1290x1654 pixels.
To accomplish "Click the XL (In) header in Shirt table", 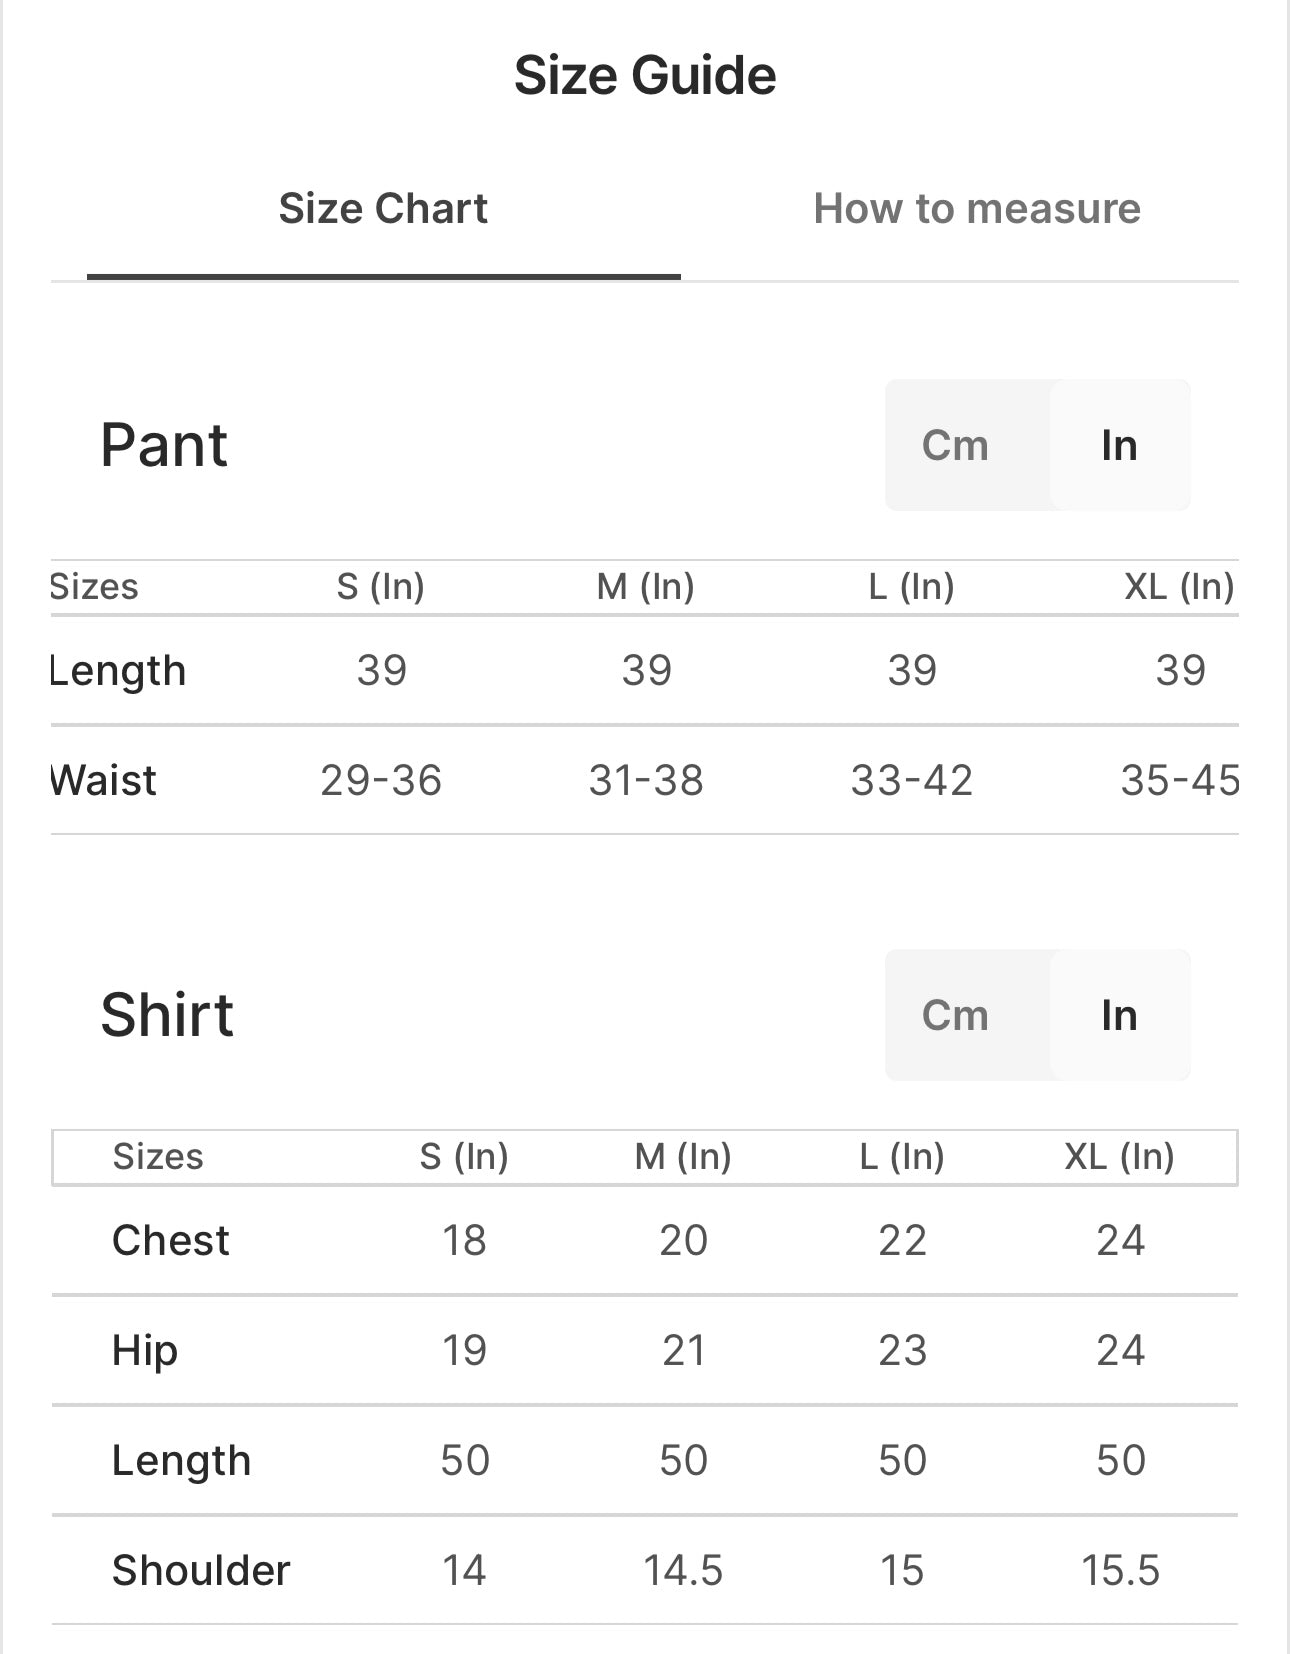I will pos(1119,1157).
